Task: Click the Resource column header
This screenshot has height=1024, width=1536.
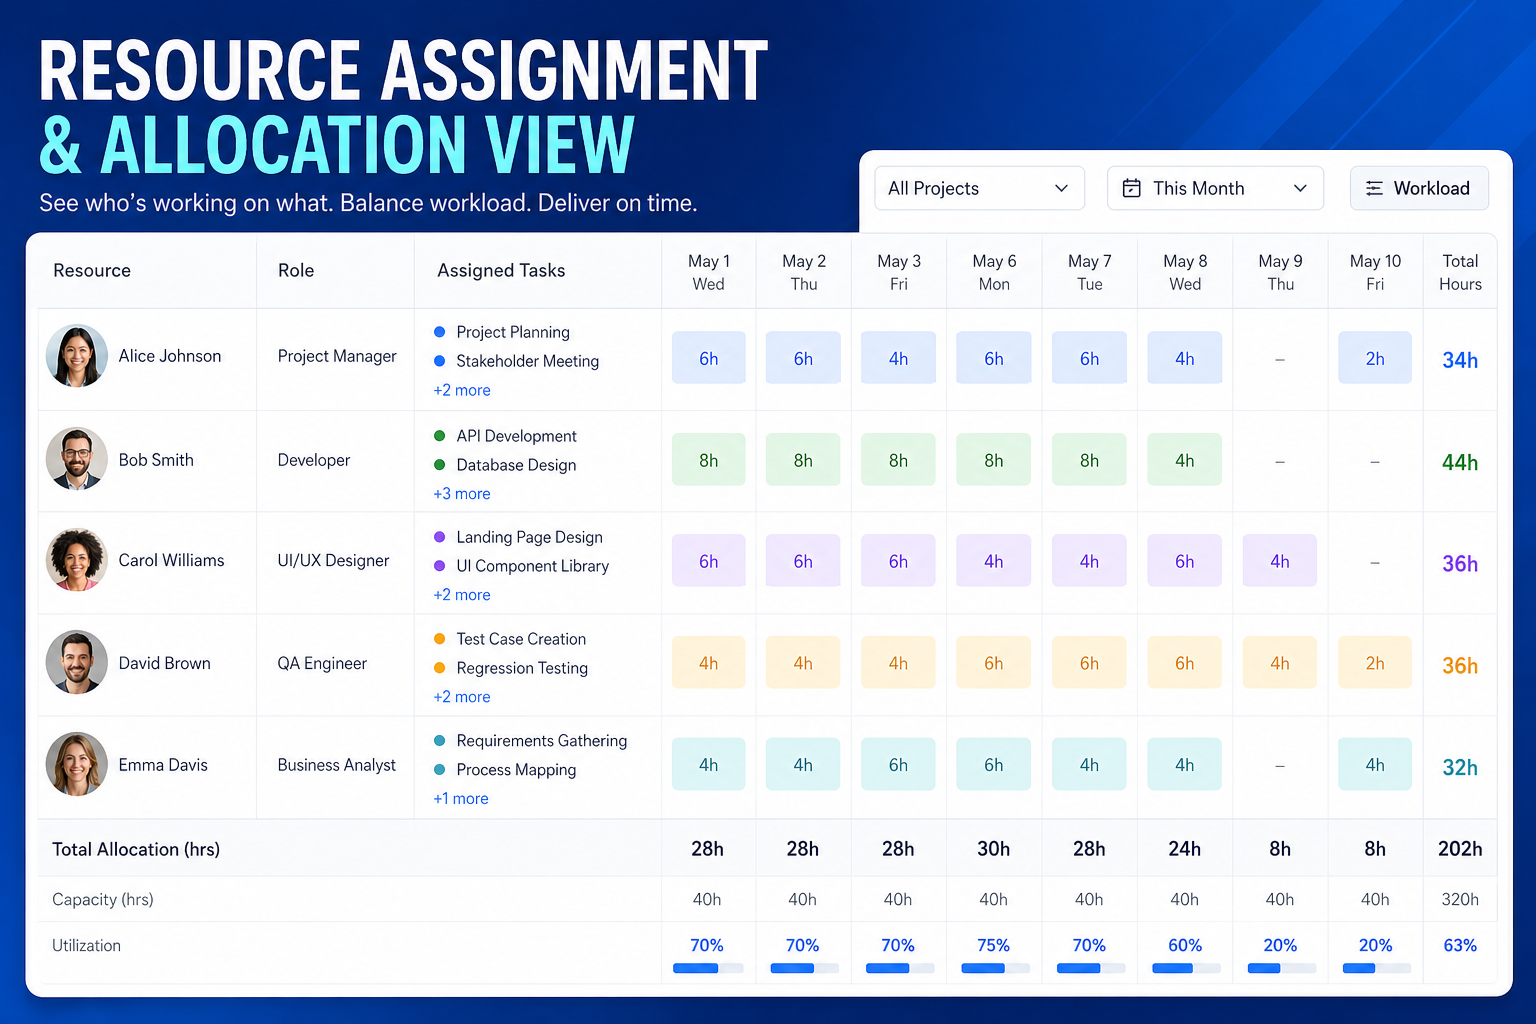Action: 92,271
